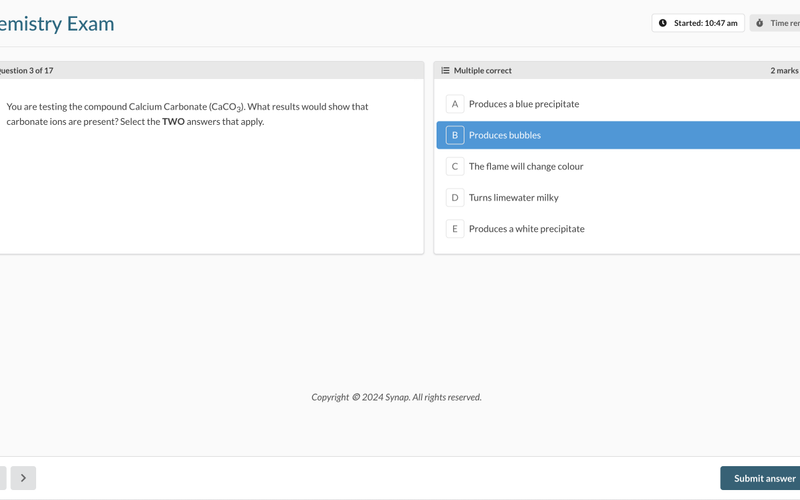Deselect highlighted option B, Produces bubbles
Viewport: 800px width, 500px height.
504,135
